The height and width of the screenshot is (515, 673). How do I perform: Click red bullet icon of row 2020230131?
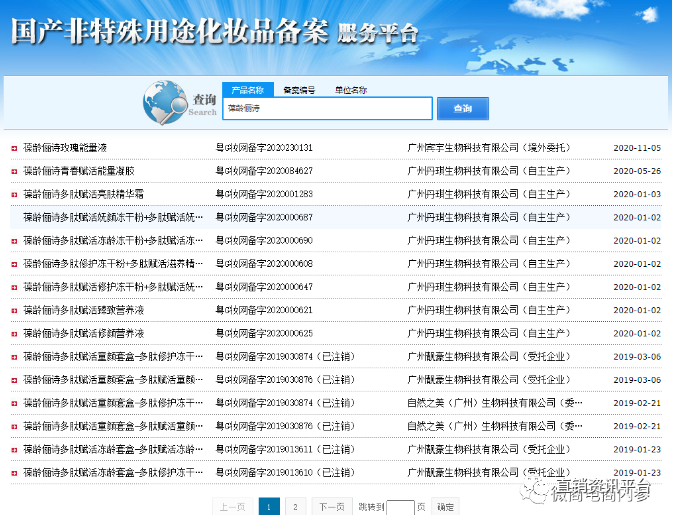click(x=14, y=148)
